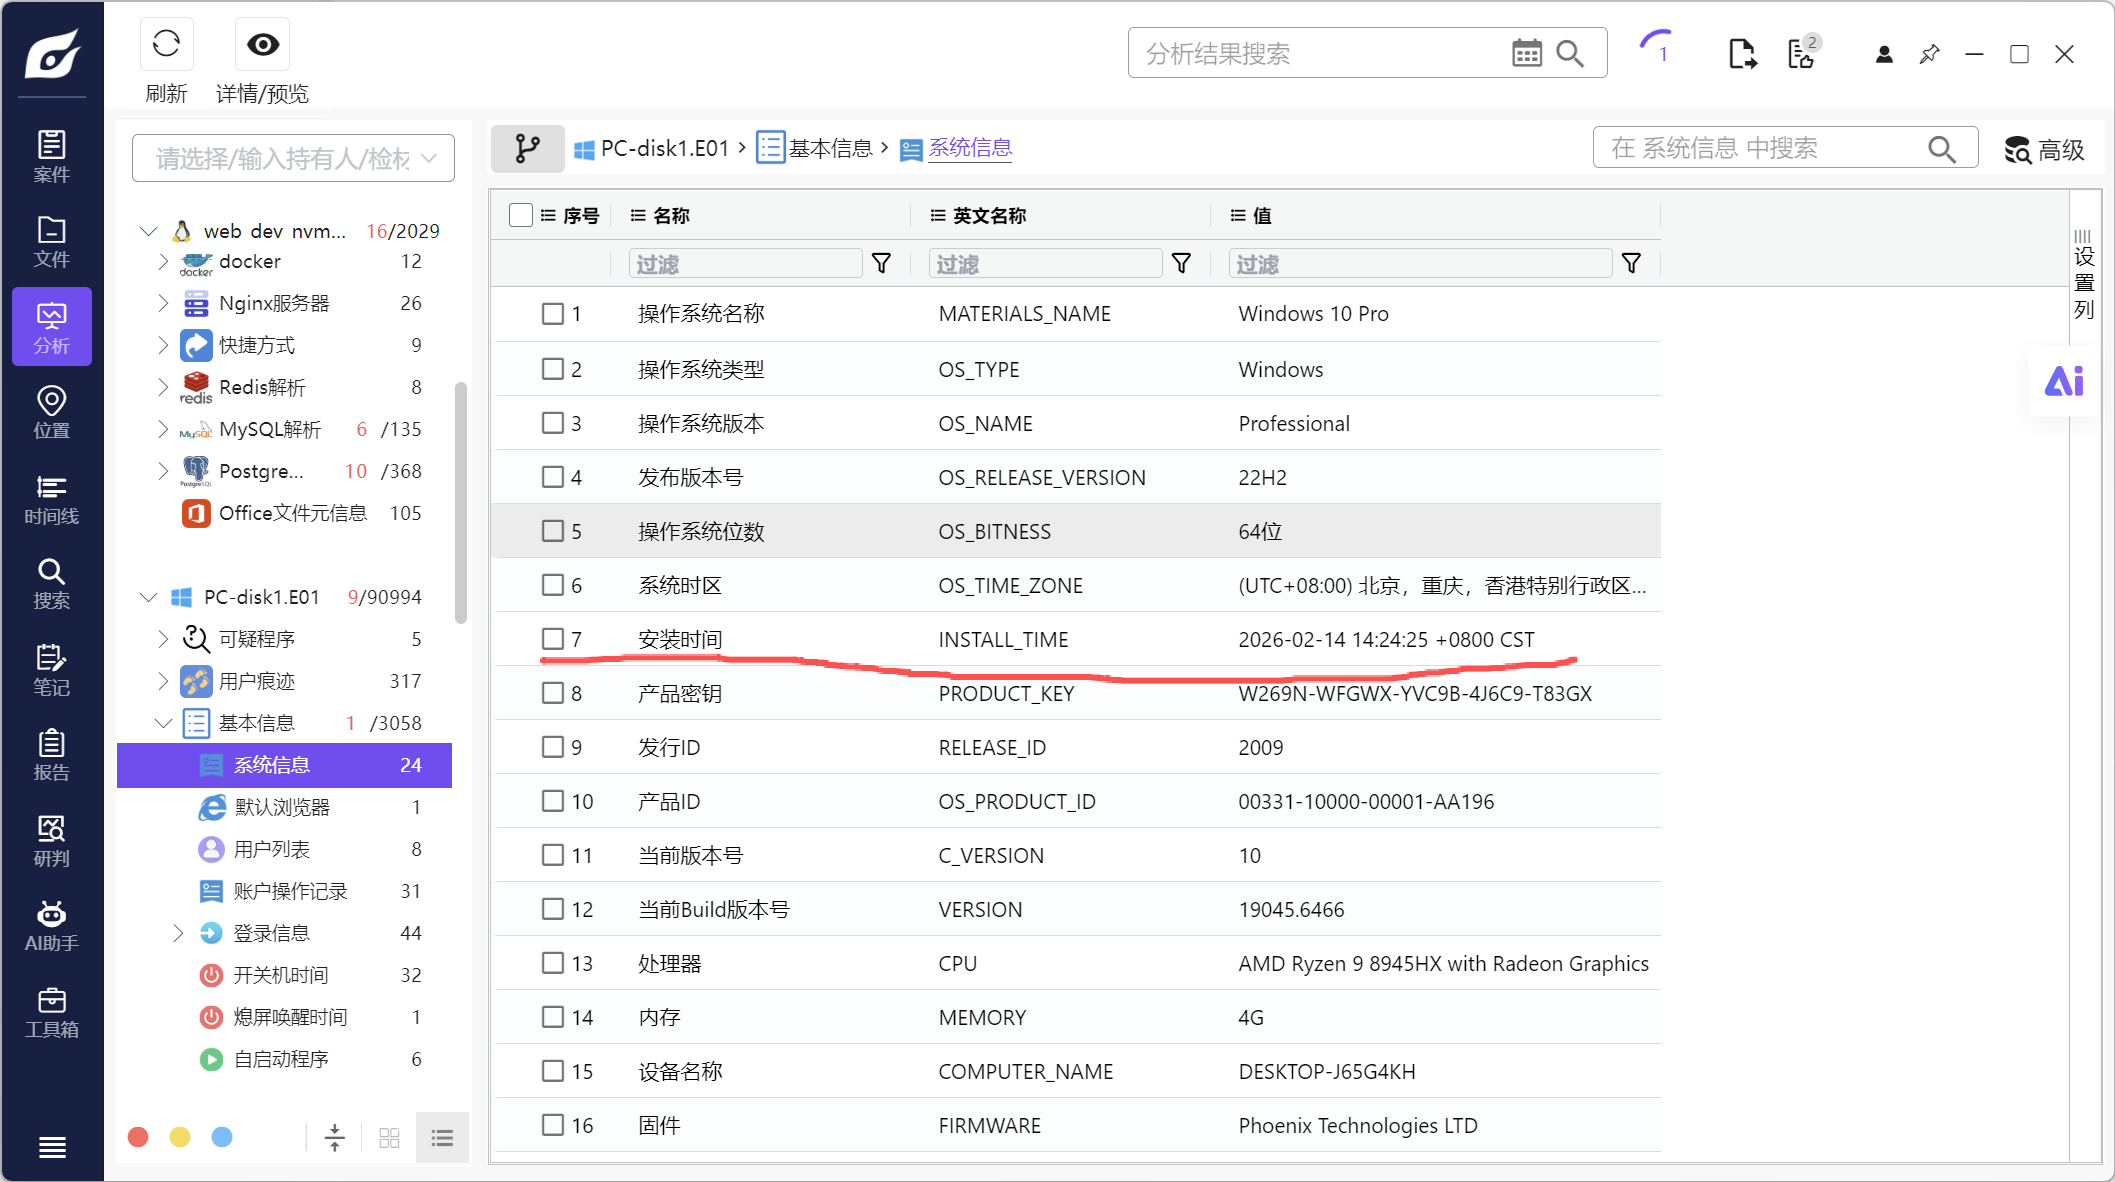Screen dimensions: 2115x1182
Task: Click the Refresh (刷新) icon
Action: [166, 44]
